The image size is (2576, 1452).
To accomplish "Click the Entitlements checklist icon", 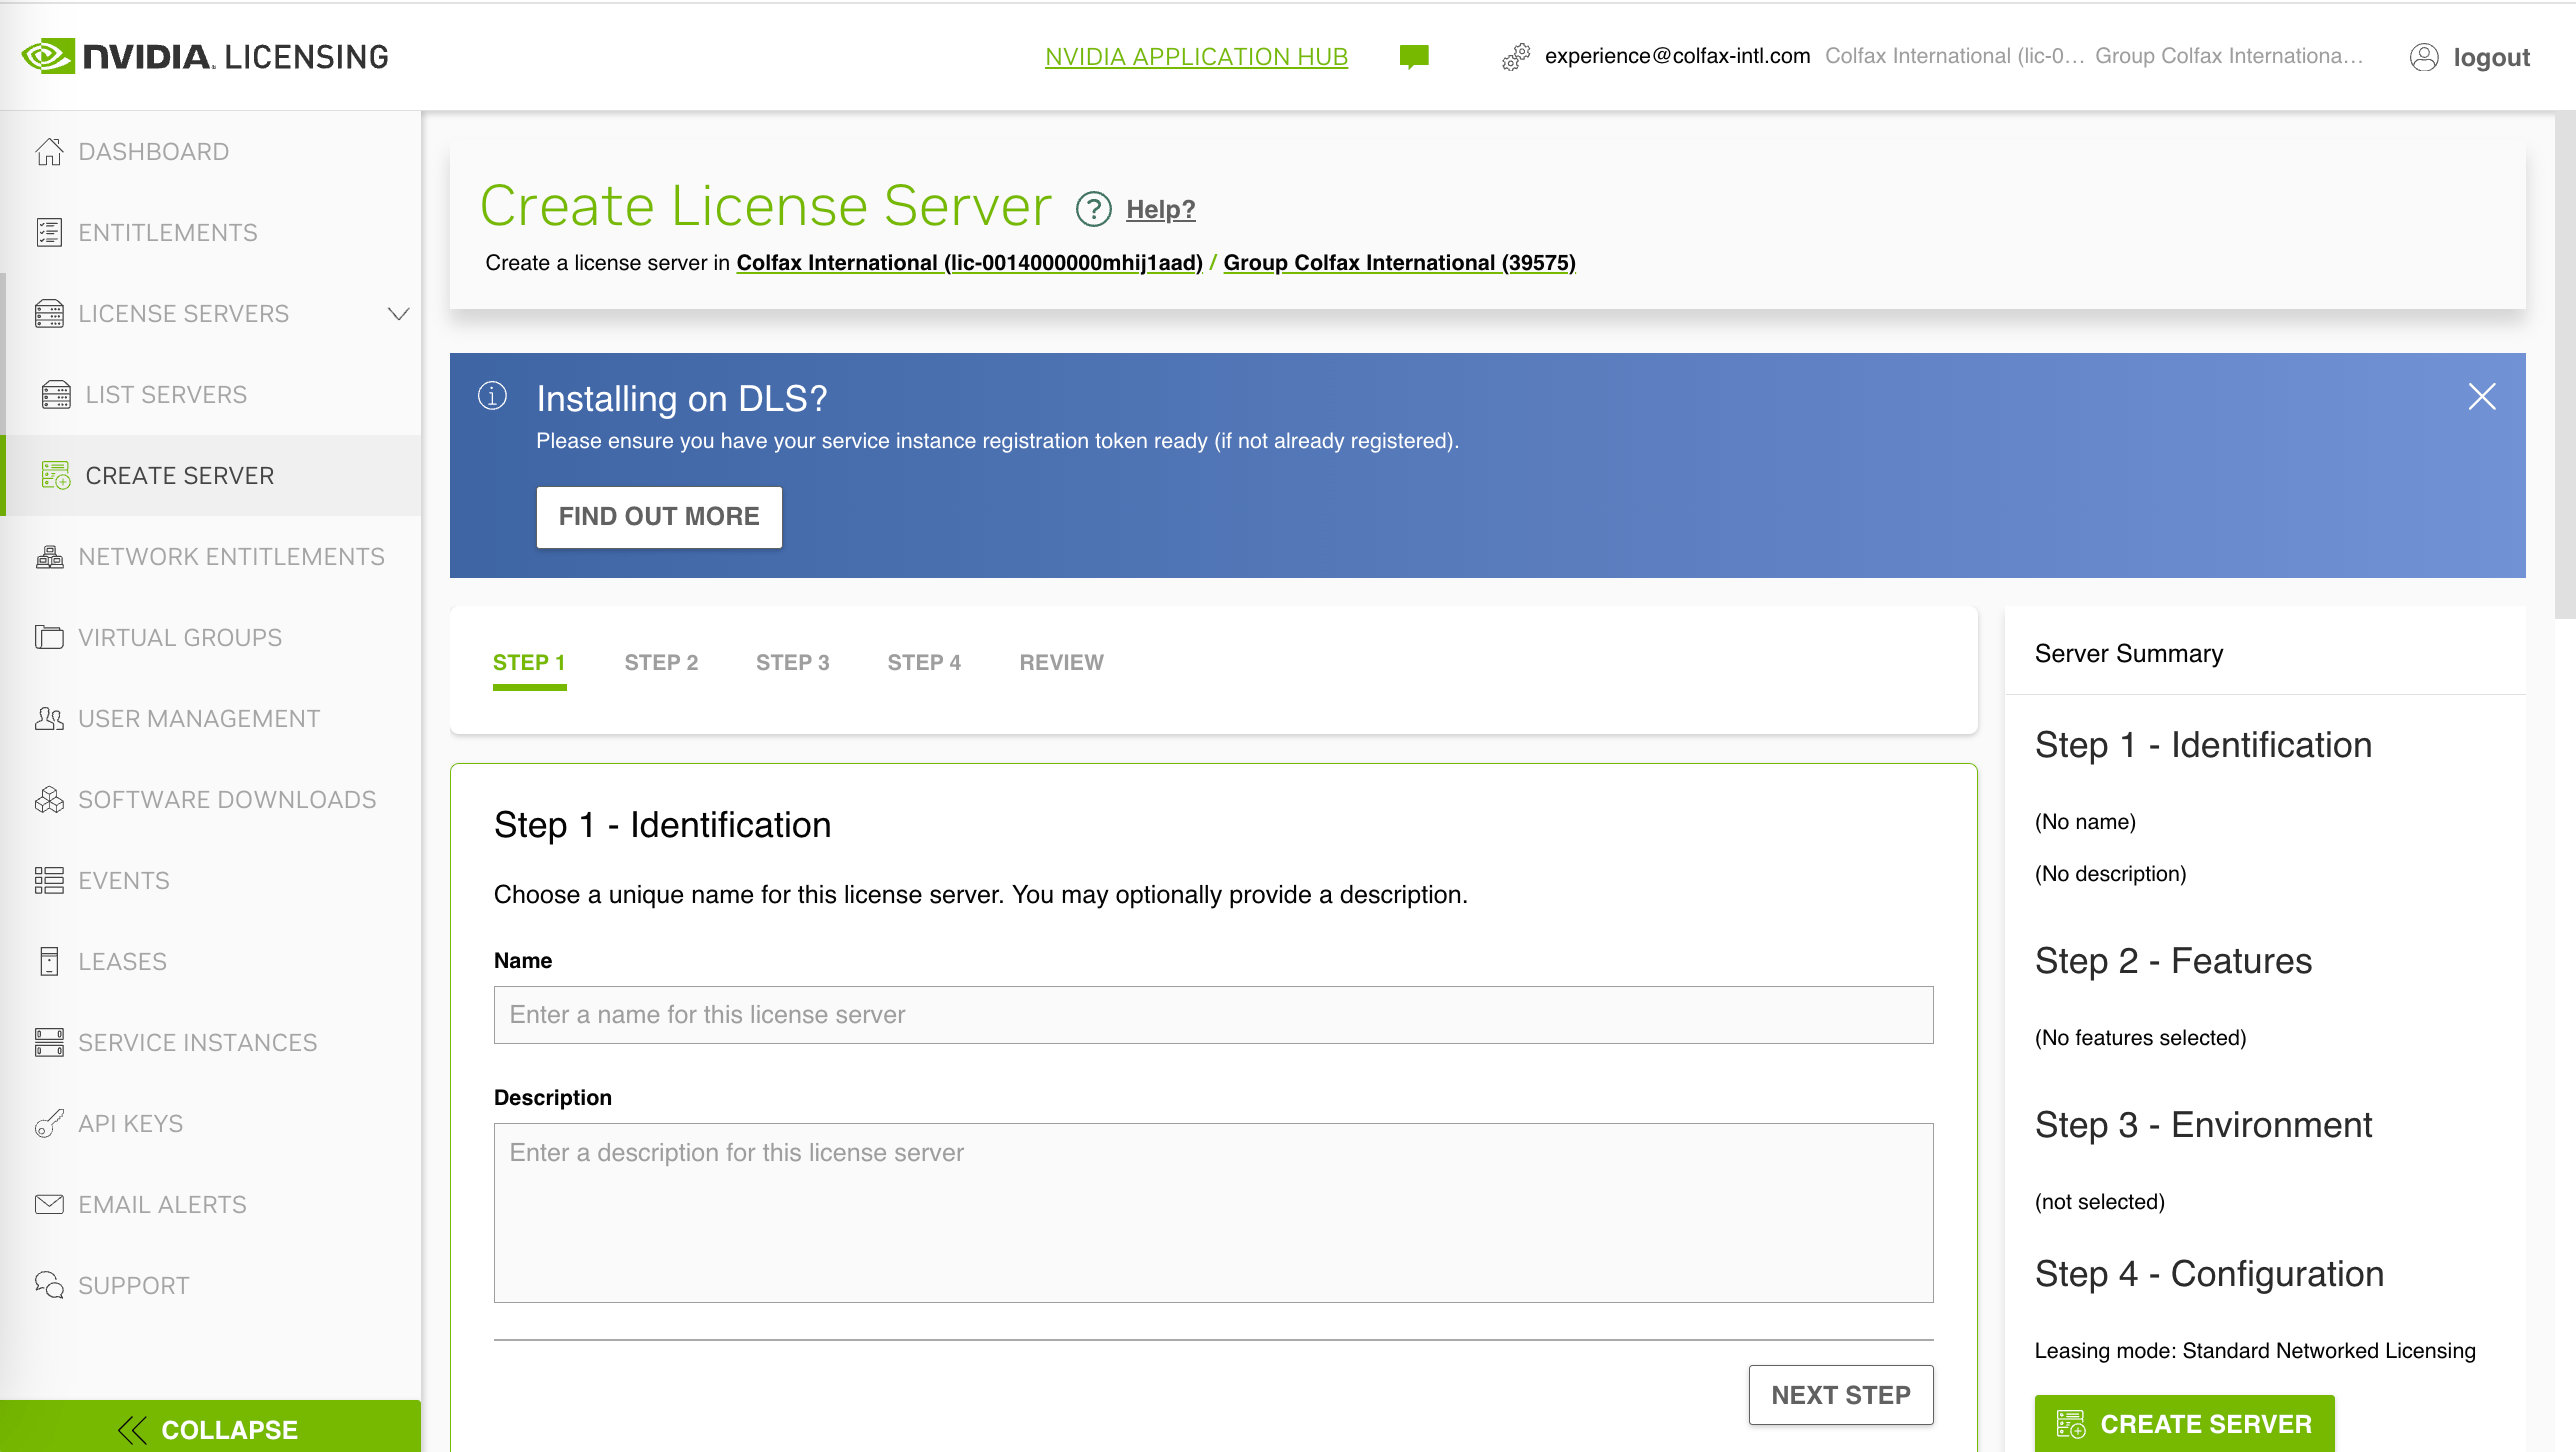I will pos(49,232).
